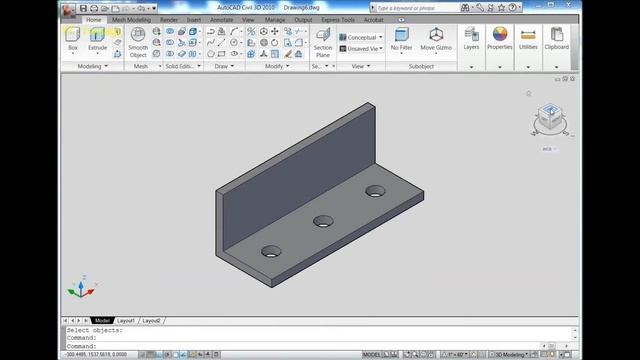The width and height of the screenshot is (640, 360).
Task: Expand the Layers panel arrow
Action: [x=471, y=67]
